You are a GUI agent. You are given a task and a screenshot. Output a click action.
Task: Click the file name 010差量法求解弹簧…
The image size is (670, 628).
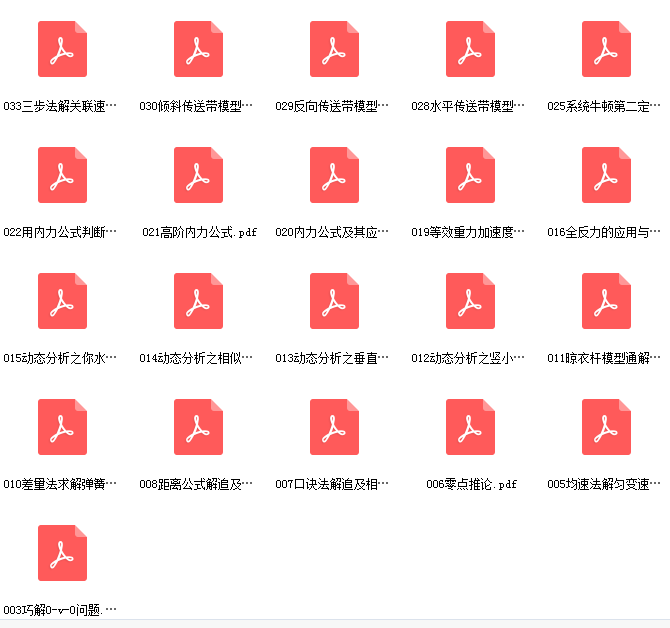60,484
